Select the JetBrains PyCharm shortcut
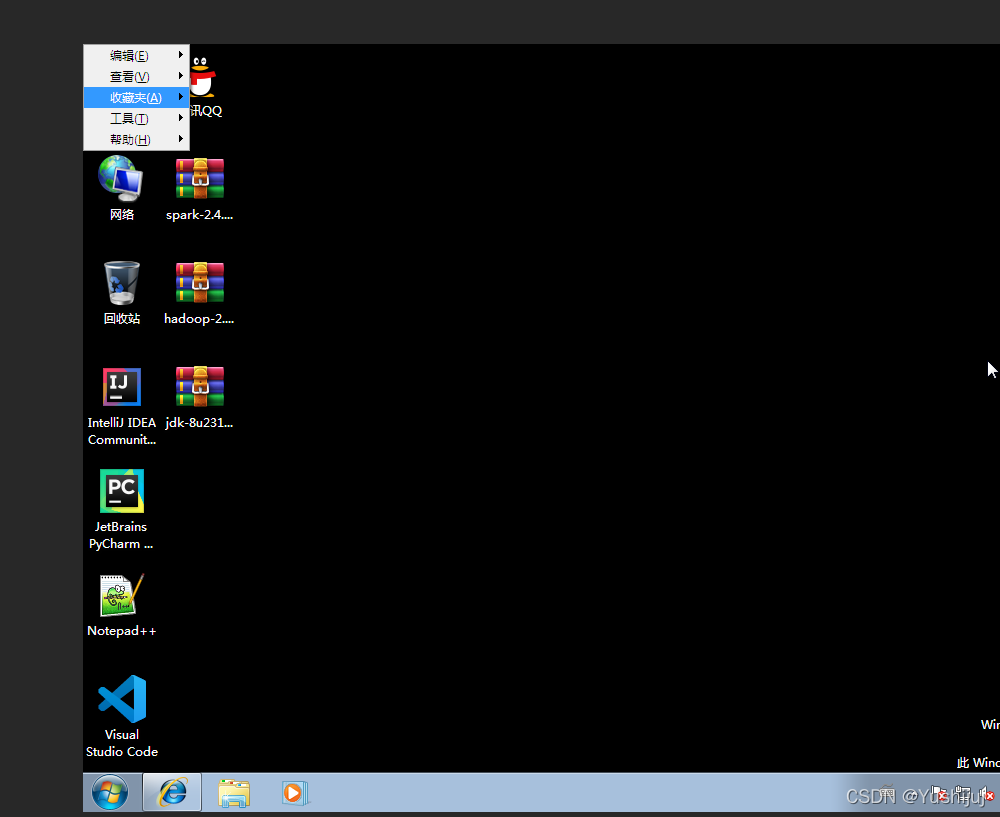This screenshot has width=1000, height=817. (121, 510)
